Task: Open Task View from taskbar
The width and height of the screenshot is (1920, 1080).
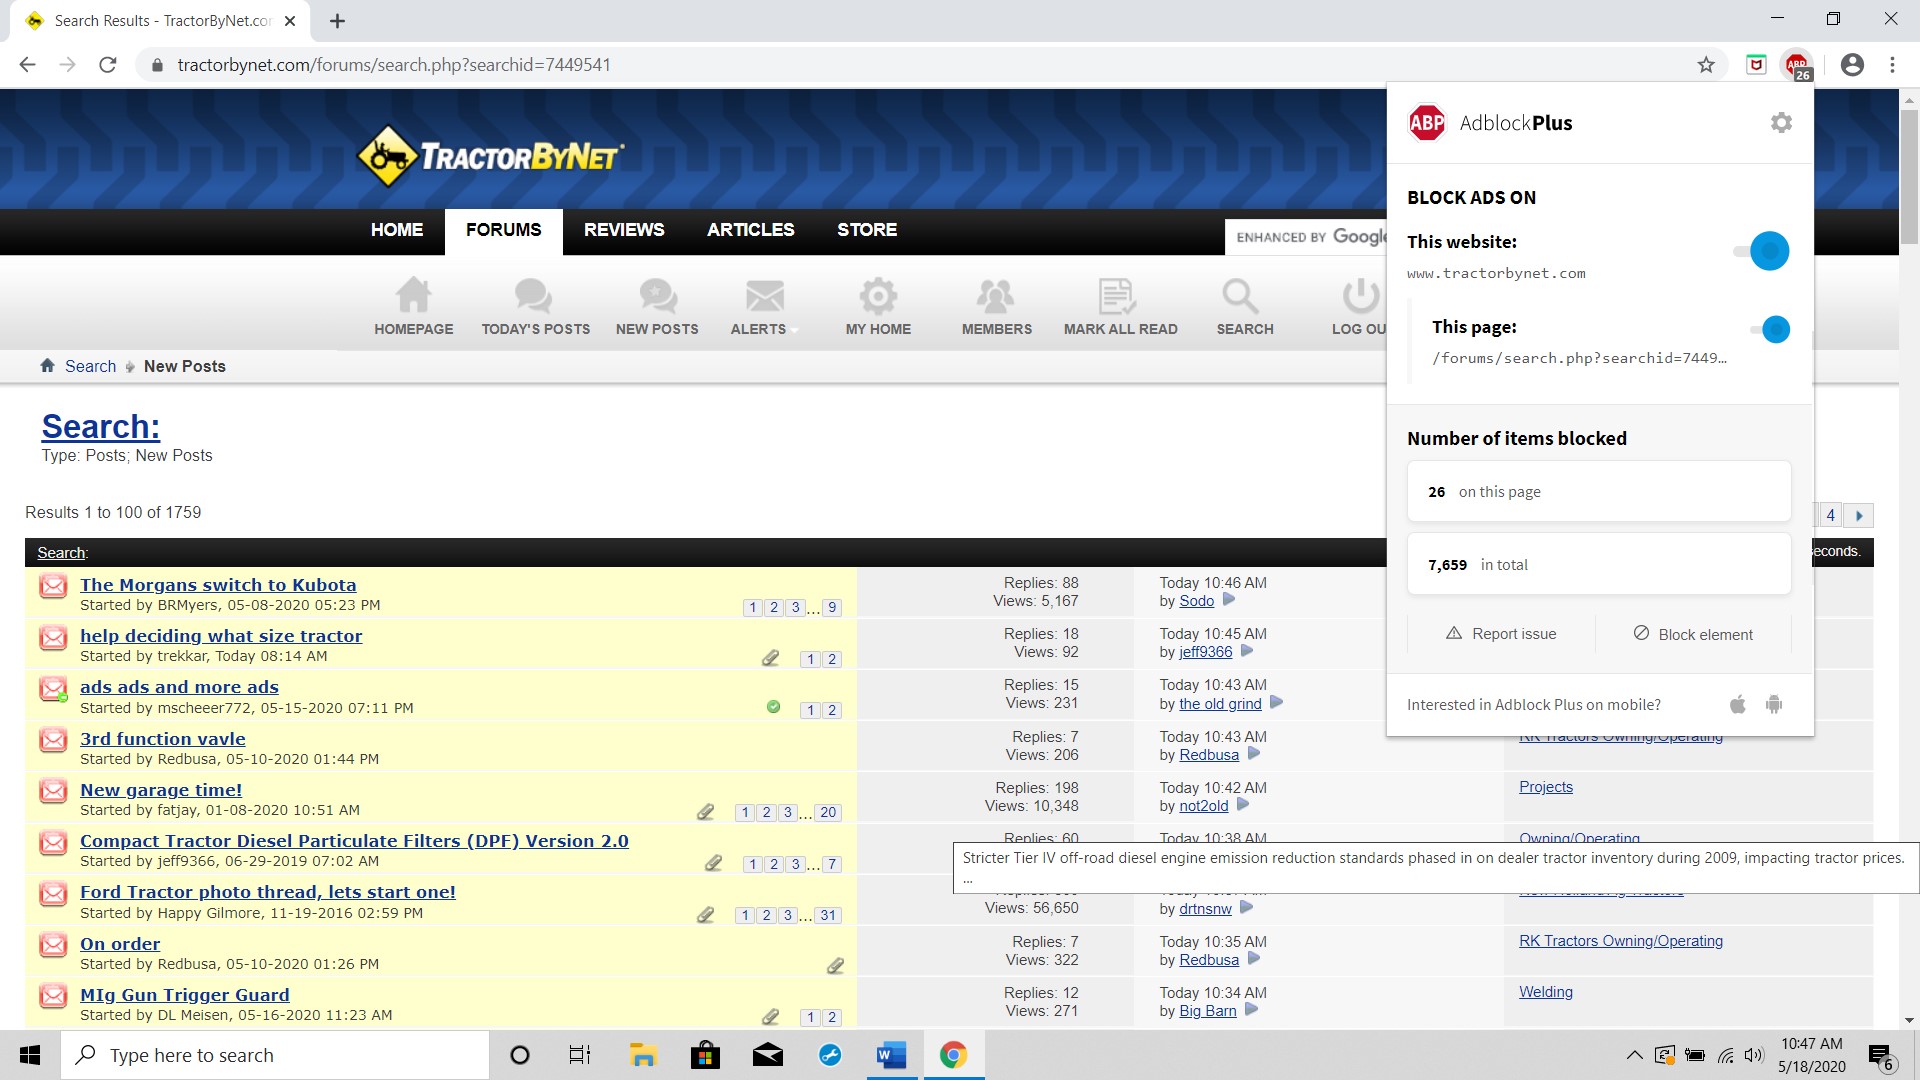Action: click(580, 1055)
